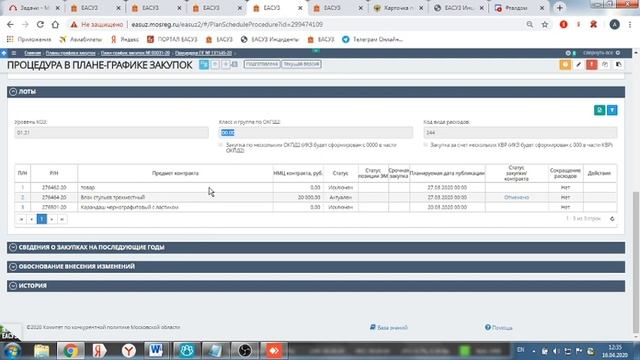The width and height of the screenshot is (640, 360).
Task: Click the Текущая версия button
Action: click(301, 64)
